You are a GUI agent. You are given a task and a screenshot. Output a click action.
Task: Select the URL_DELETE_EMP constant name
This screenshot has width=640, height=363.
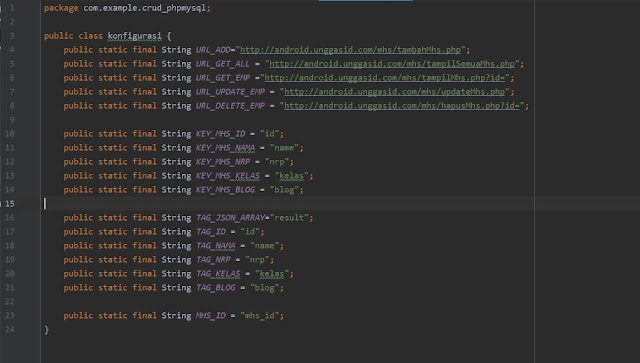[x=230, y=106]
